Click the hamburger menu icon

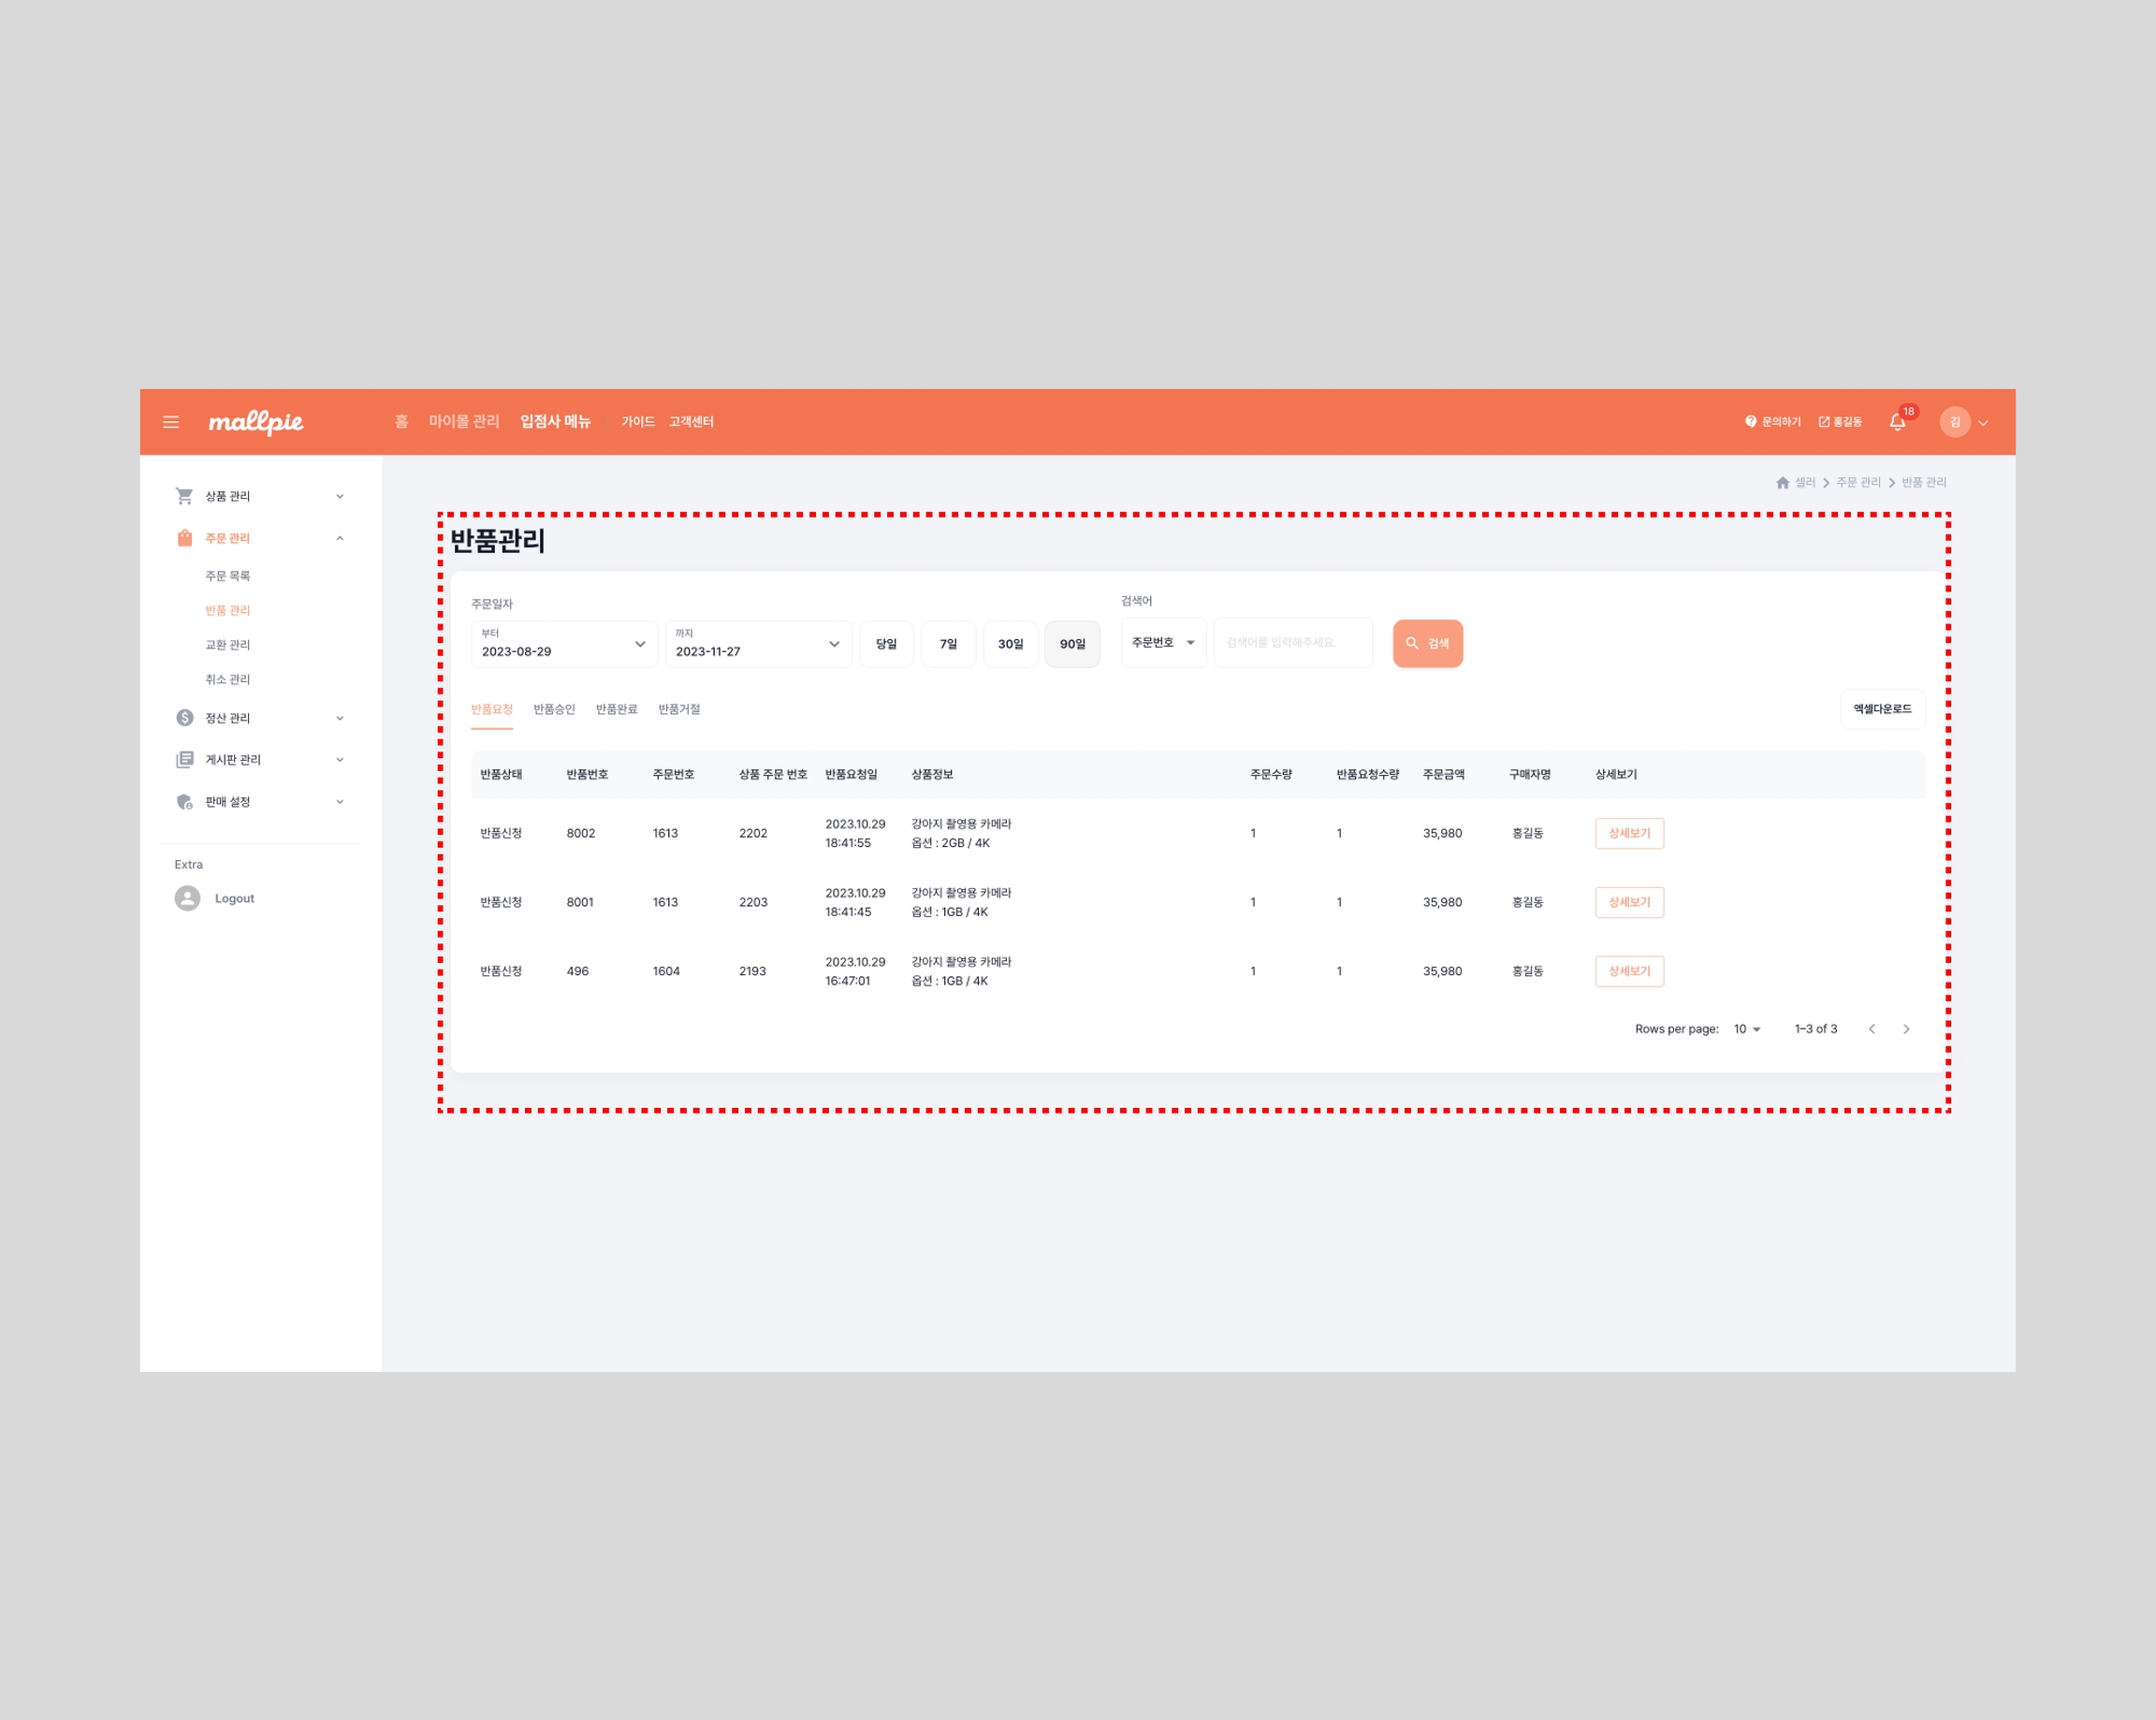[x=171, y=422]
